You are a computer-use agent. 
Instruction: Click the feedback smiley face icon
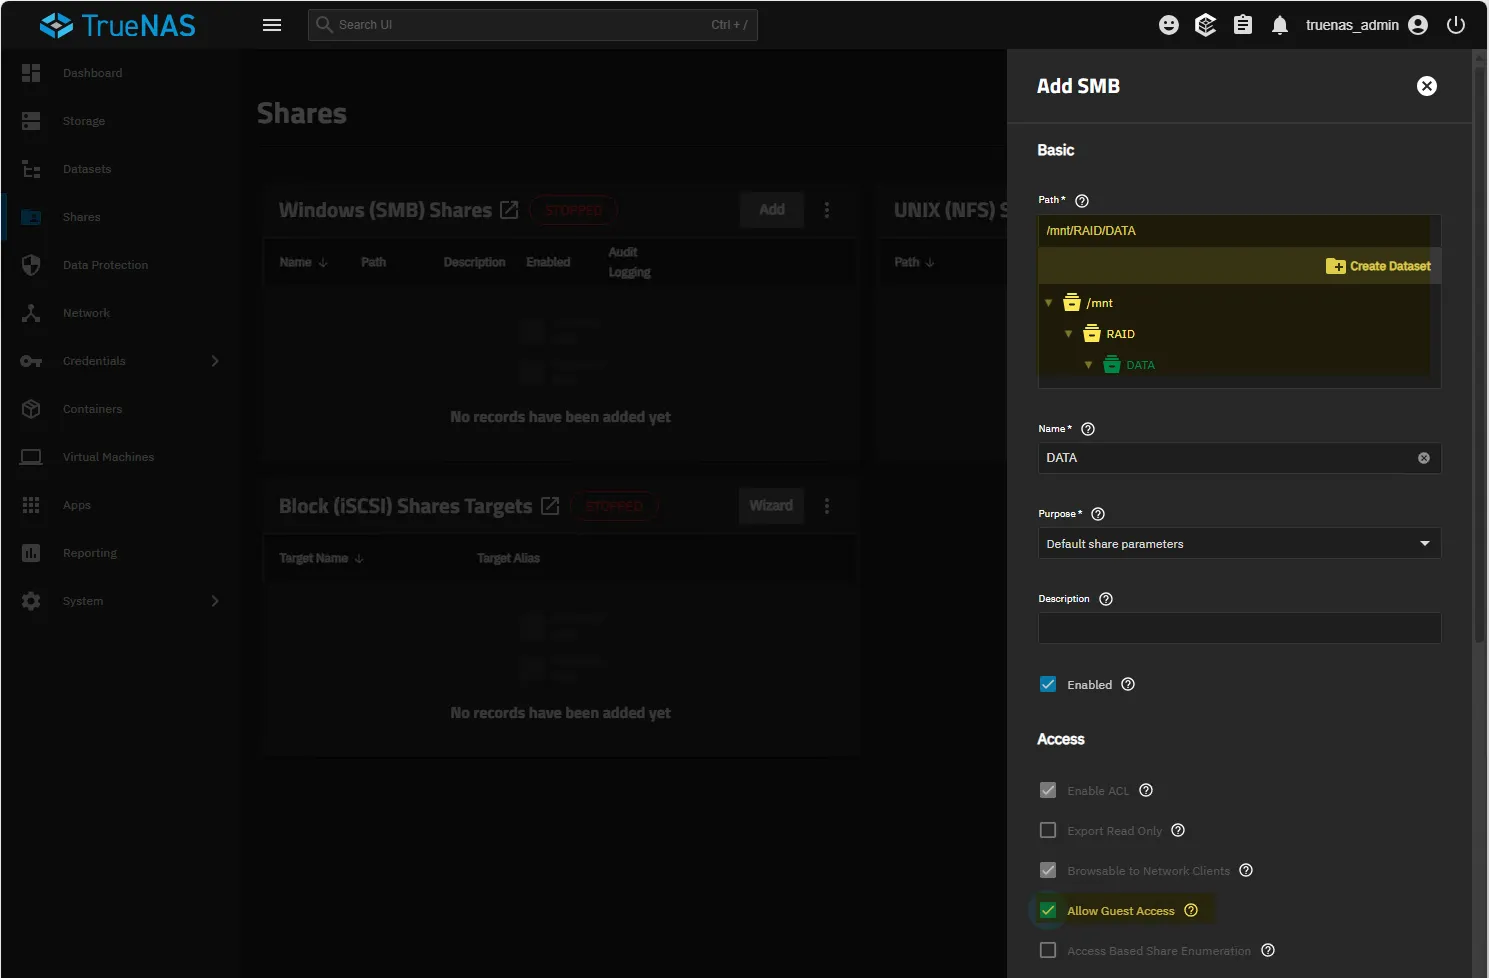(1168, 25)
